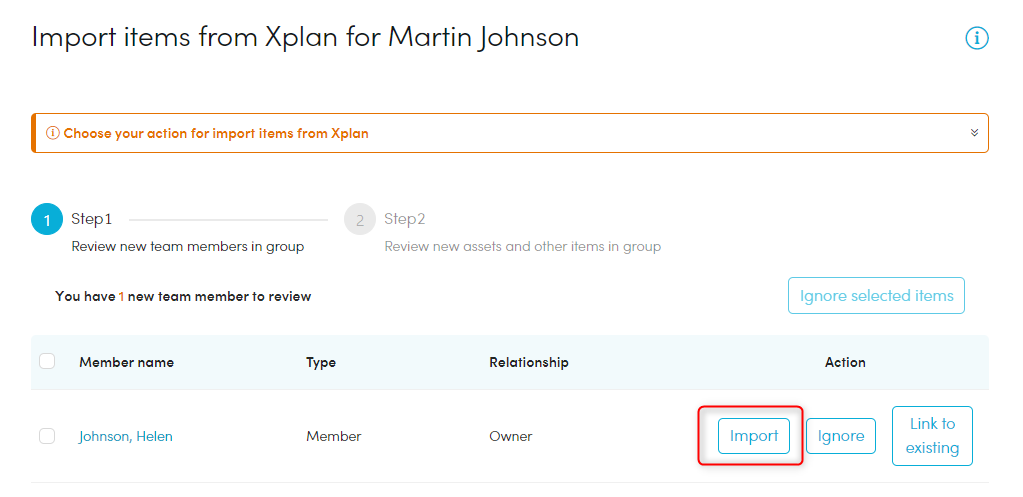Tick the select-all checkbox in the table header

tap(47, 361)
